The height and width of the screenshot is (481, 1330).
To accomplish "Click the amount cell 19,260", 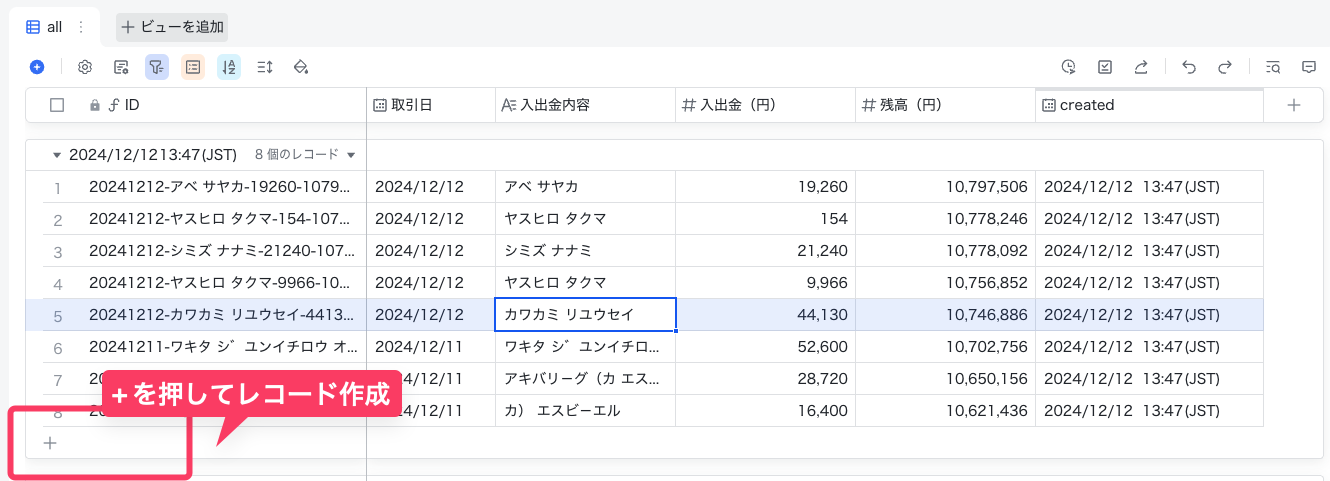I will pyautogui.click(x=765, y=187).
